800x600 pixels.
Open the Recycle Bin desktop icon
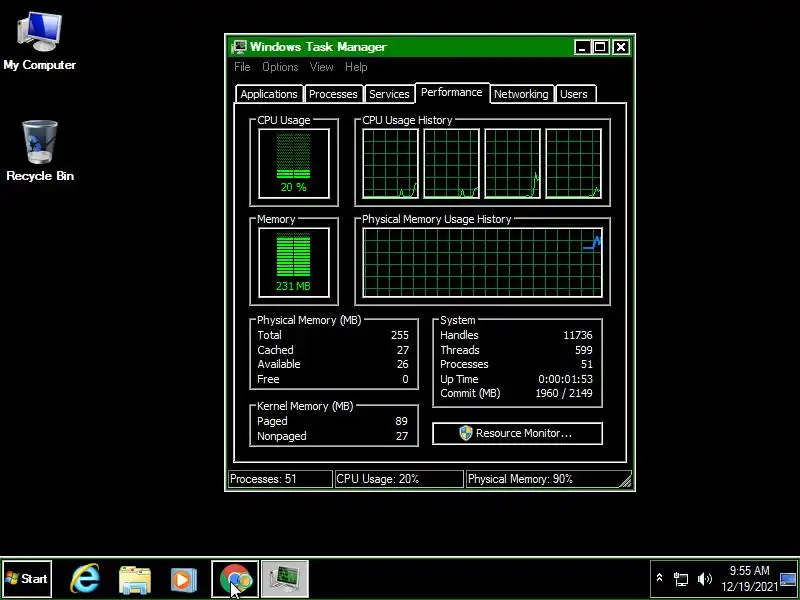(x=40, y=151)
